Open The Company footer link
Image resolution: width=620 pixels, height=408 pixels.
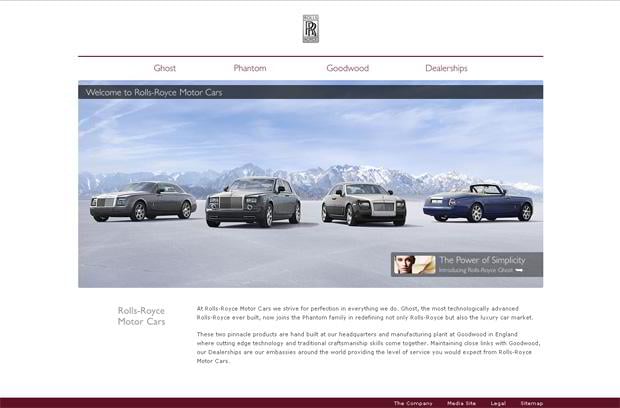pos(413,403)
